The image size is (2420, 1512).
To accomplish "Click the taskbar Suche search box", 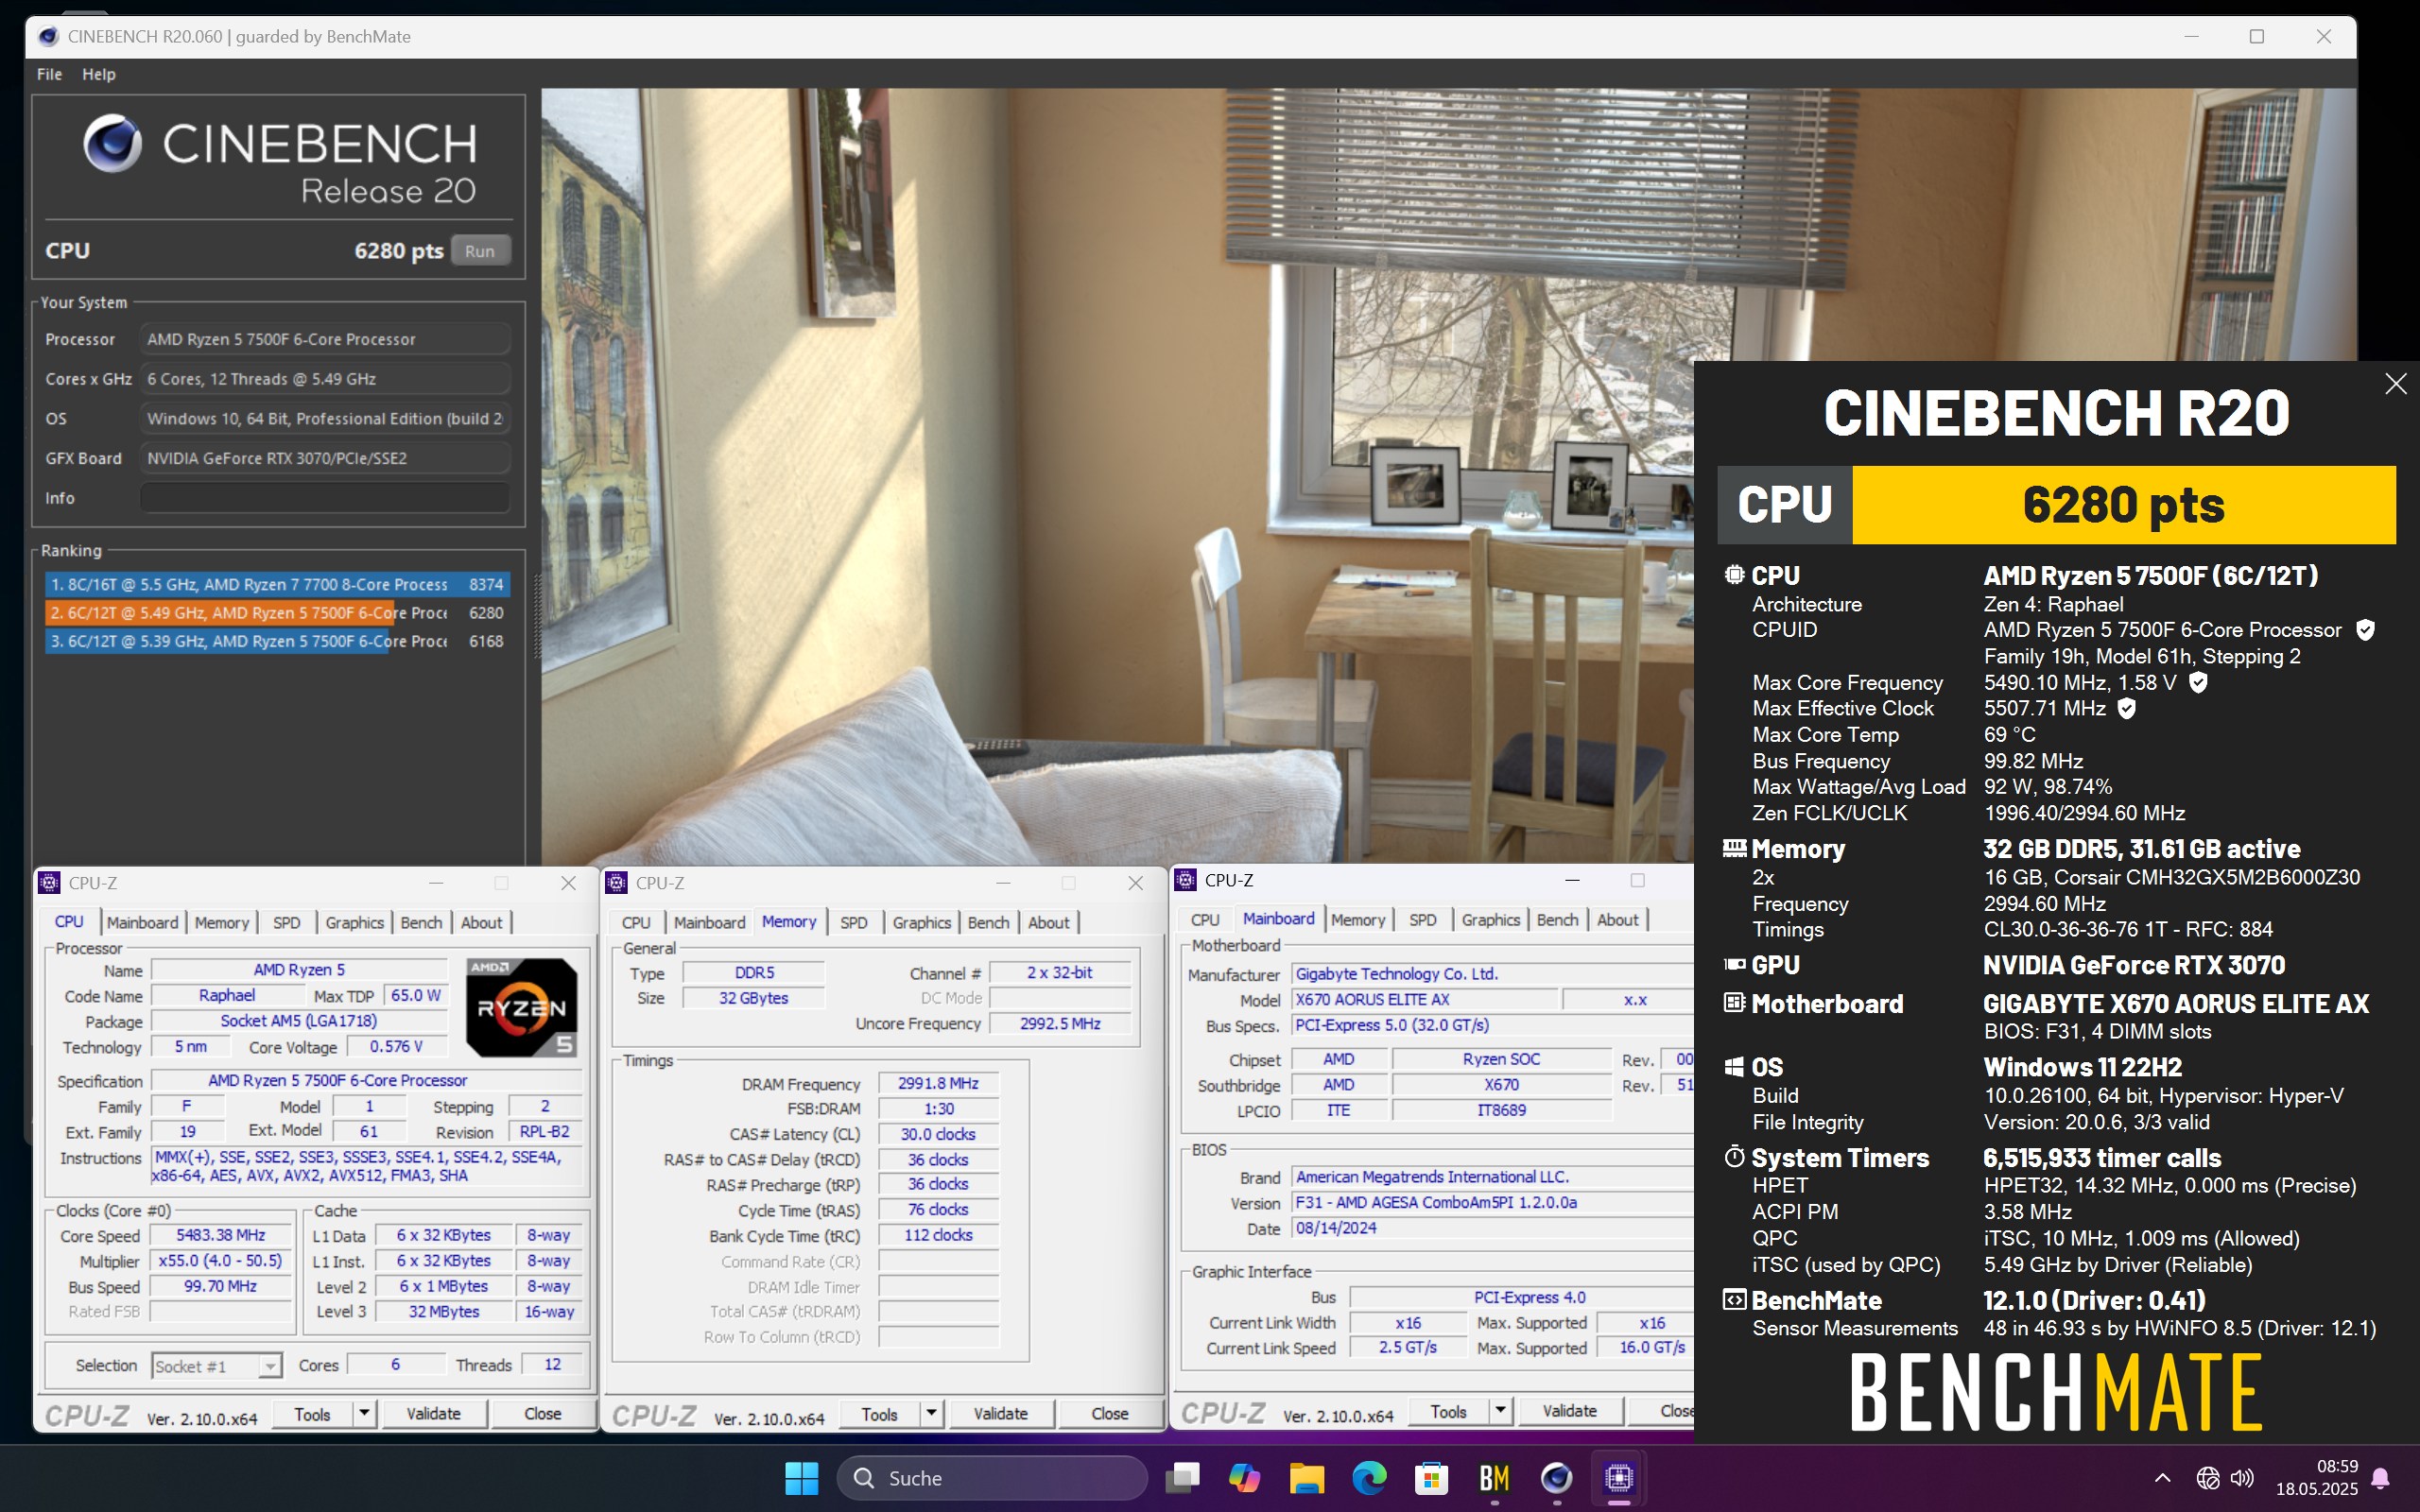I will pyautogui.click(x=992, y=1478).
